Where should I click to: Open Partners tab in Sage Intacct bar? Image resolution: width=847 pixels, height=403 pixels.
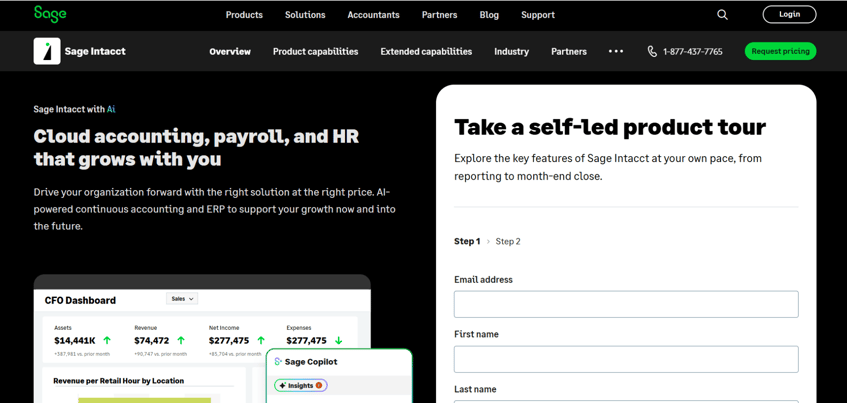[569, 51]
